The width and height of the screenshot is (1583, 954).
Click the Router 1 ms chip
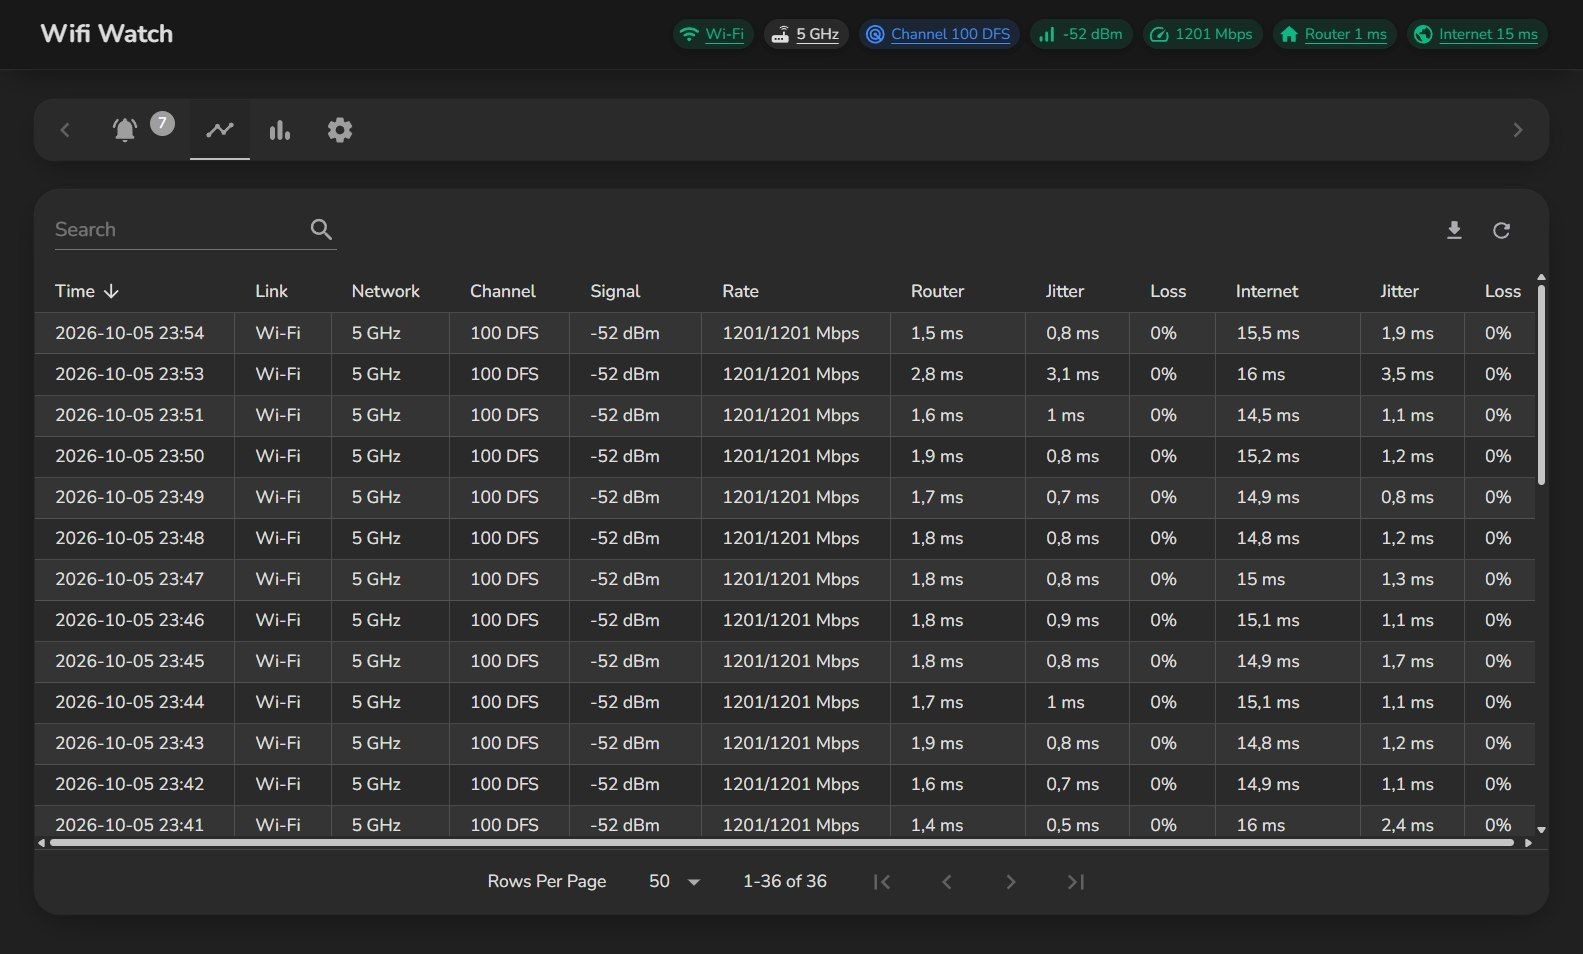pyautogui.click(x=1334, y=34)
